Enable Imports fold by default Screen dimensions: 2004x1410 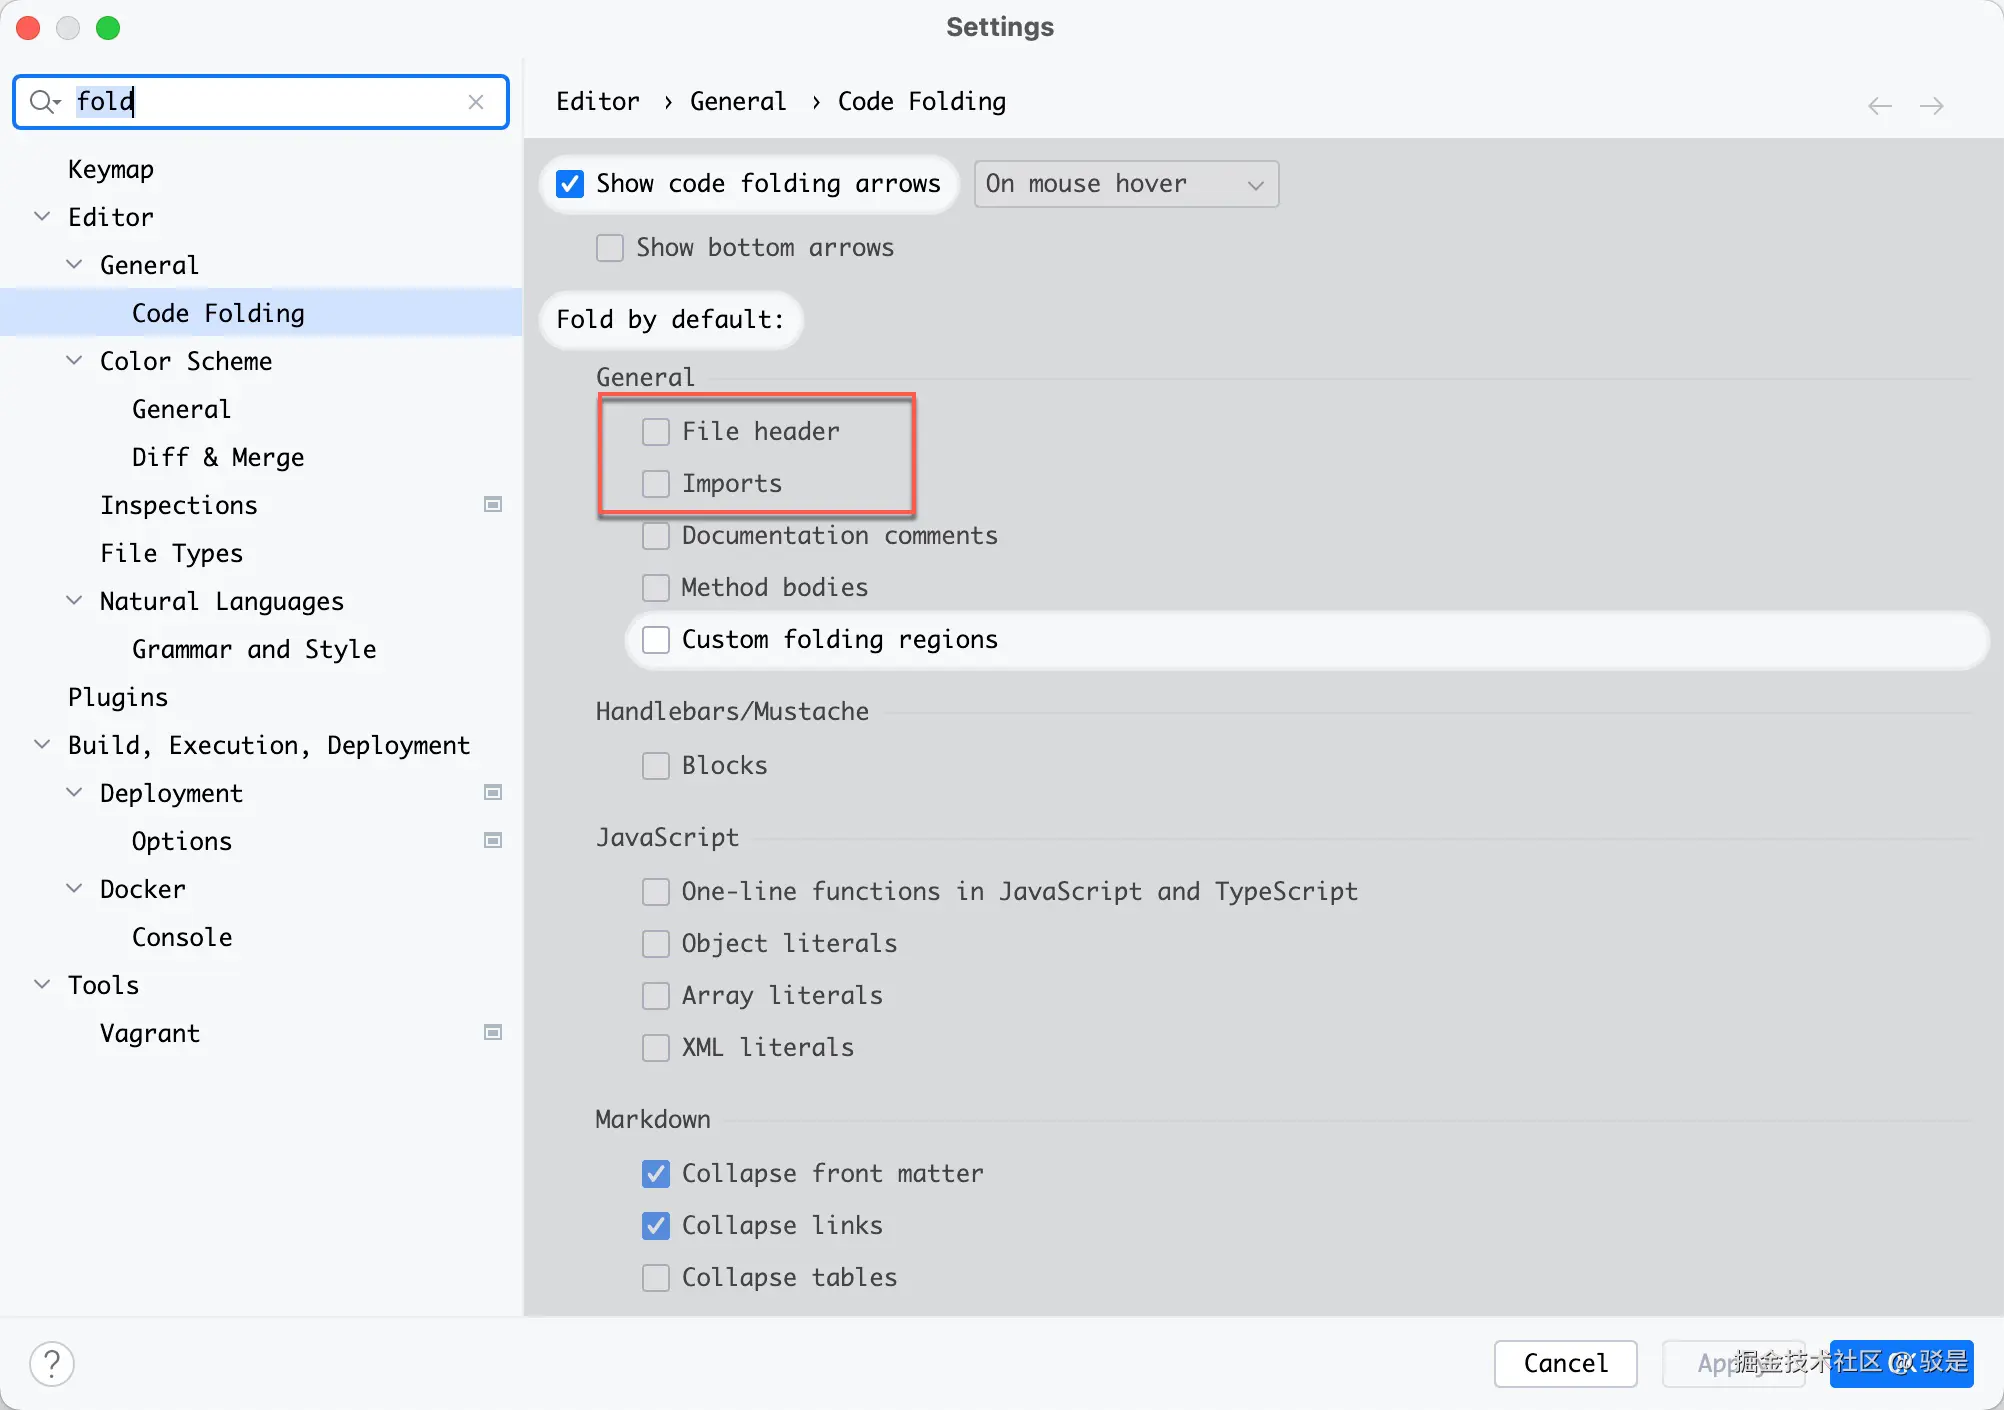656,484
